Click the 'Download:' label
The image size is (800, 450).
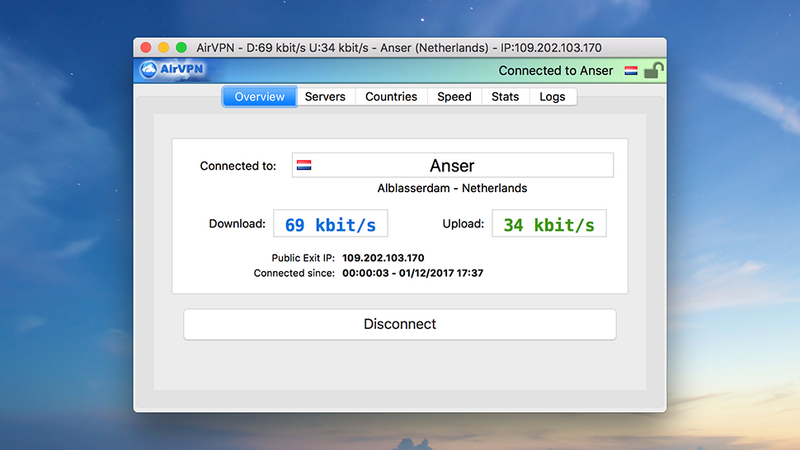pyautogui.click(x=237, y=223)
